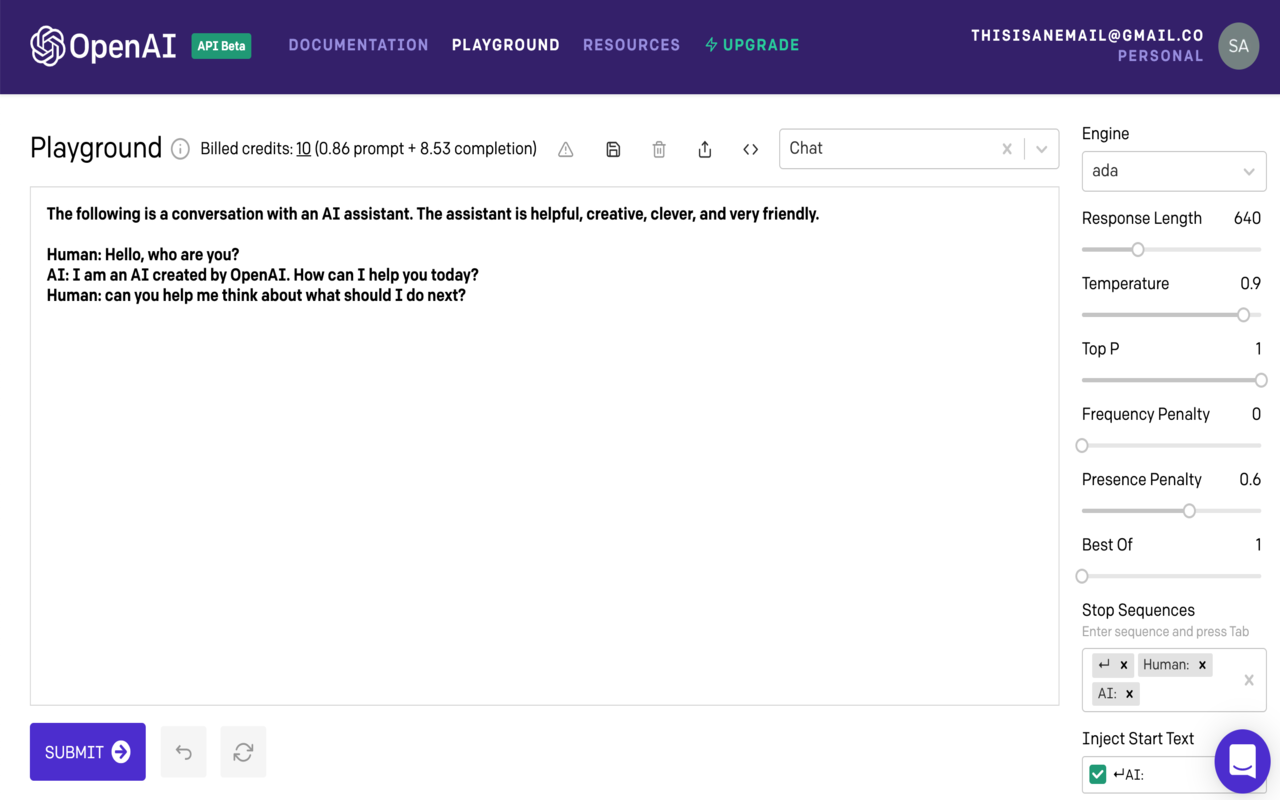The width and height of the screenshot is (1280, 800).
Task: Remove the AI: stop sequence
Action: click(x=1129, y=694)
